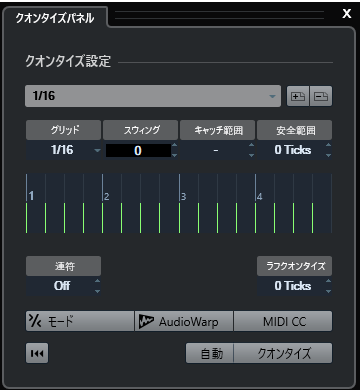Decrease the 安全範囲 Ticks with down arrow

point(328,155)
